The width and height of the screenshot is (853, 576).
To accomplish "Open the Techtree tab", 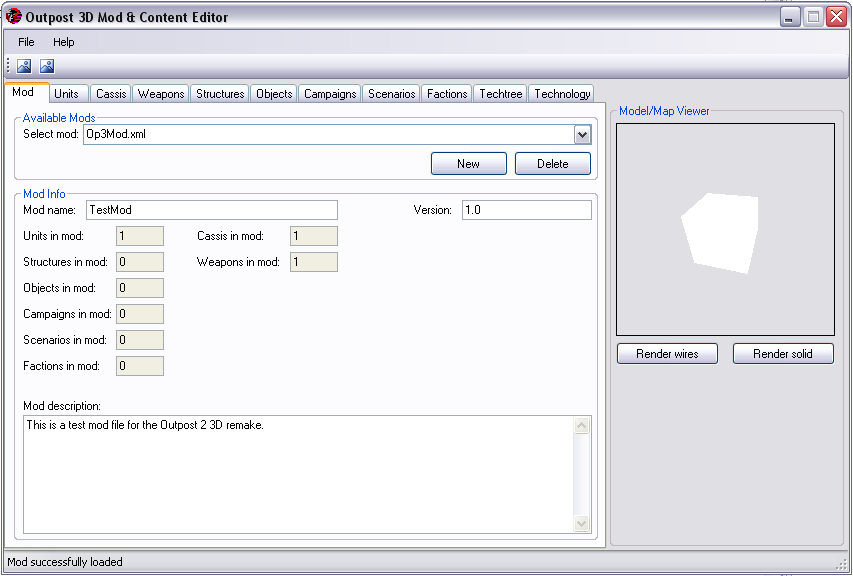I will (x=501, y=94).
